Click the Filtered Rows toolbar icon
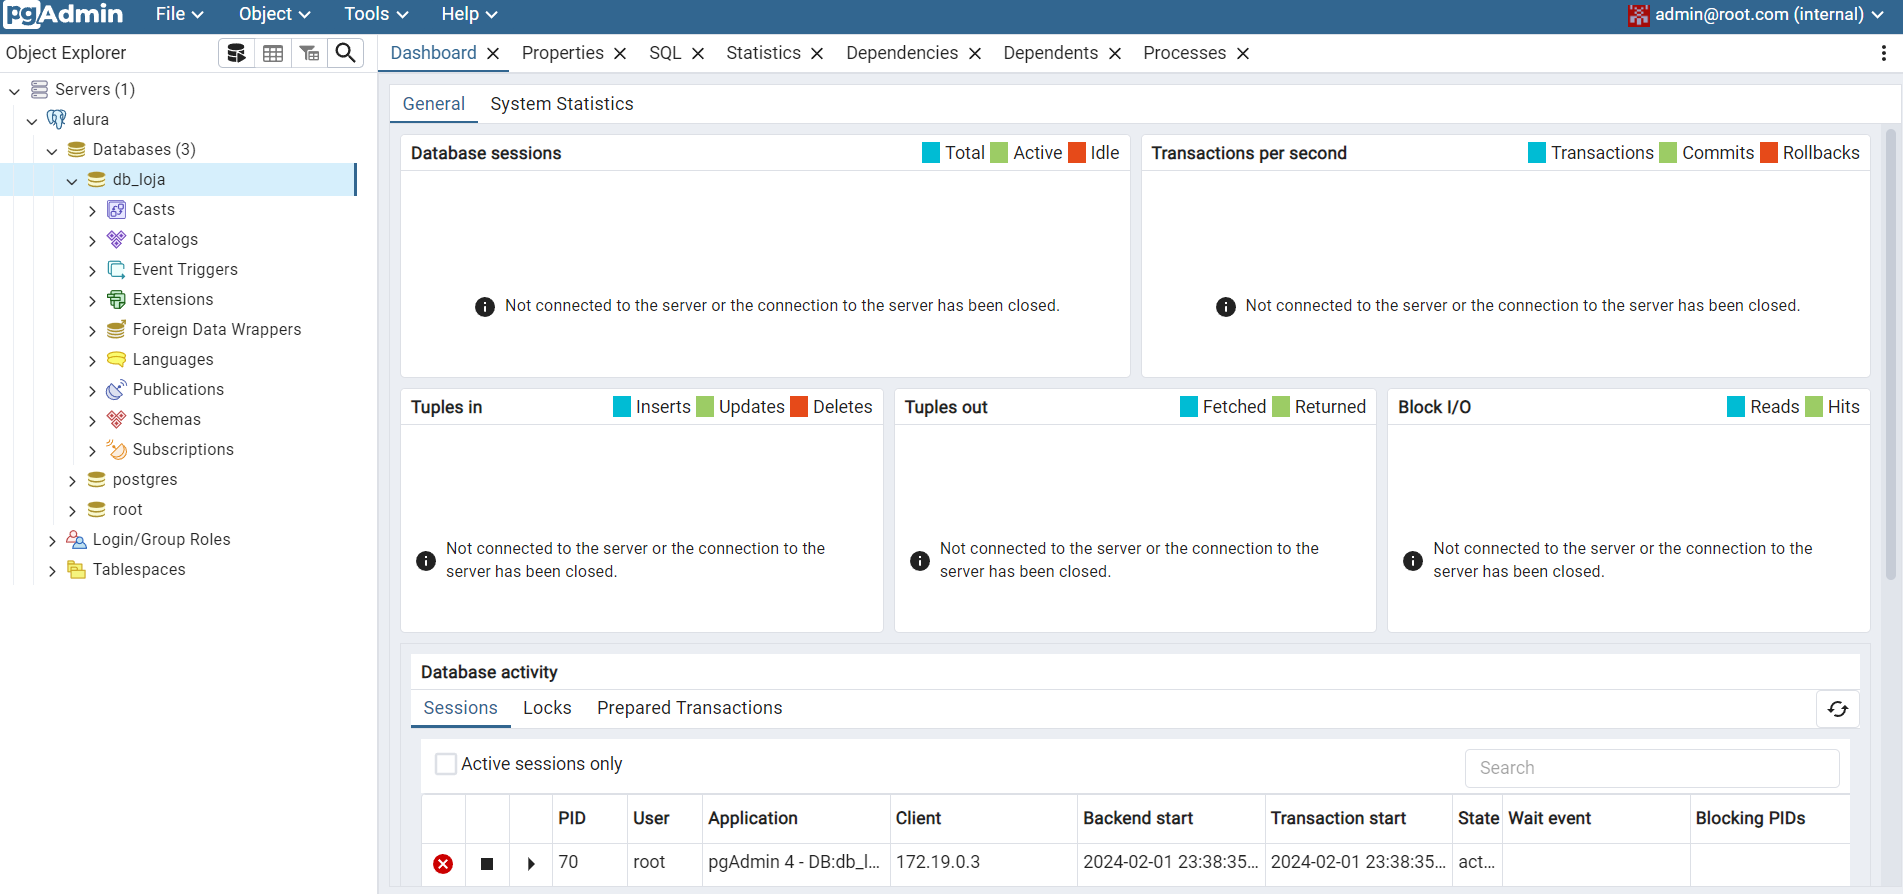Viewport: 1903px width, 894px height. pos(309,53)
